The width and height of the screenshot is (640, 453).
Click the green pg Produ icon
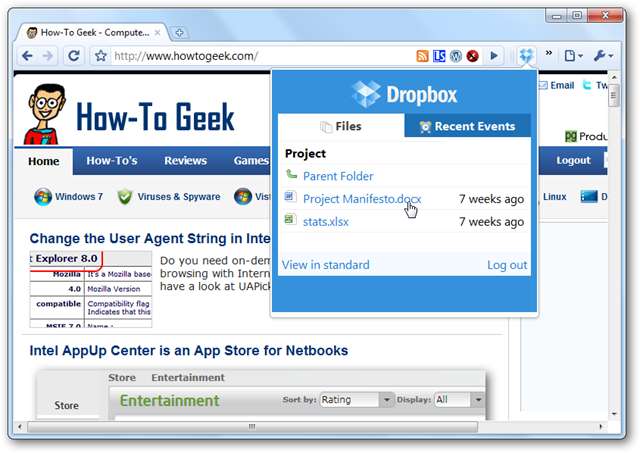coord(571,136)
